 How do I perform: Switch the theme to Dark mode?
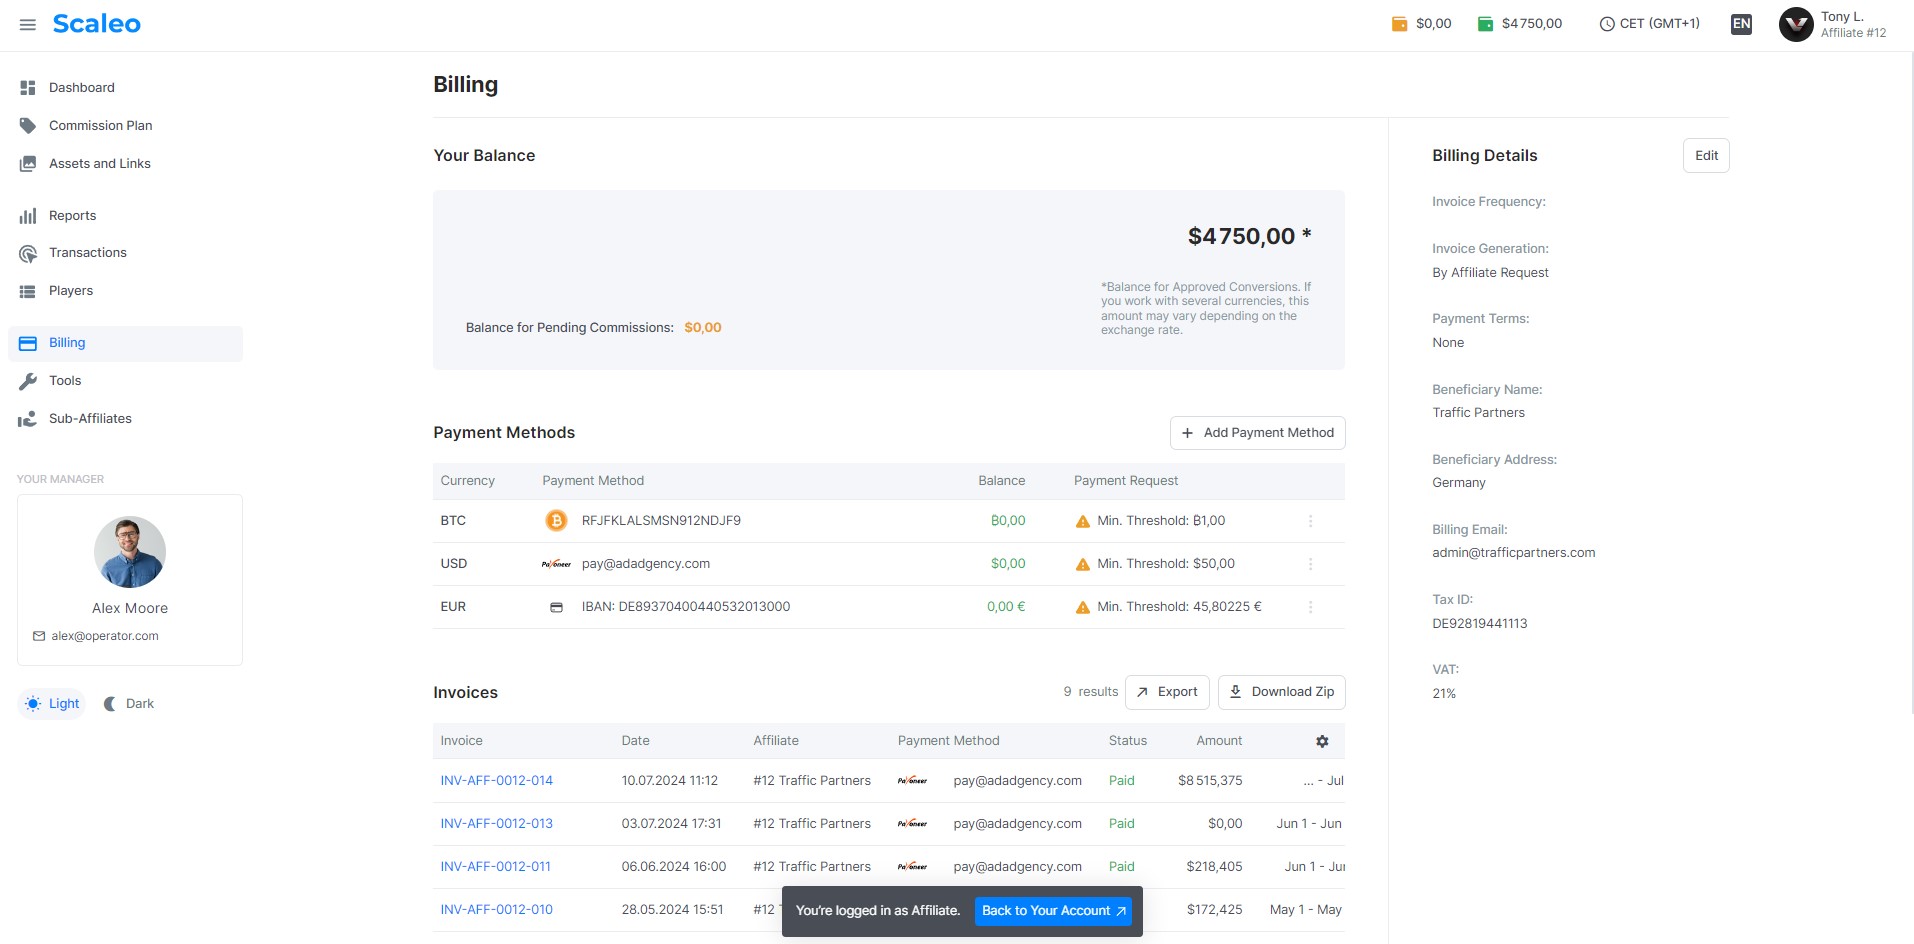point(128,703)
